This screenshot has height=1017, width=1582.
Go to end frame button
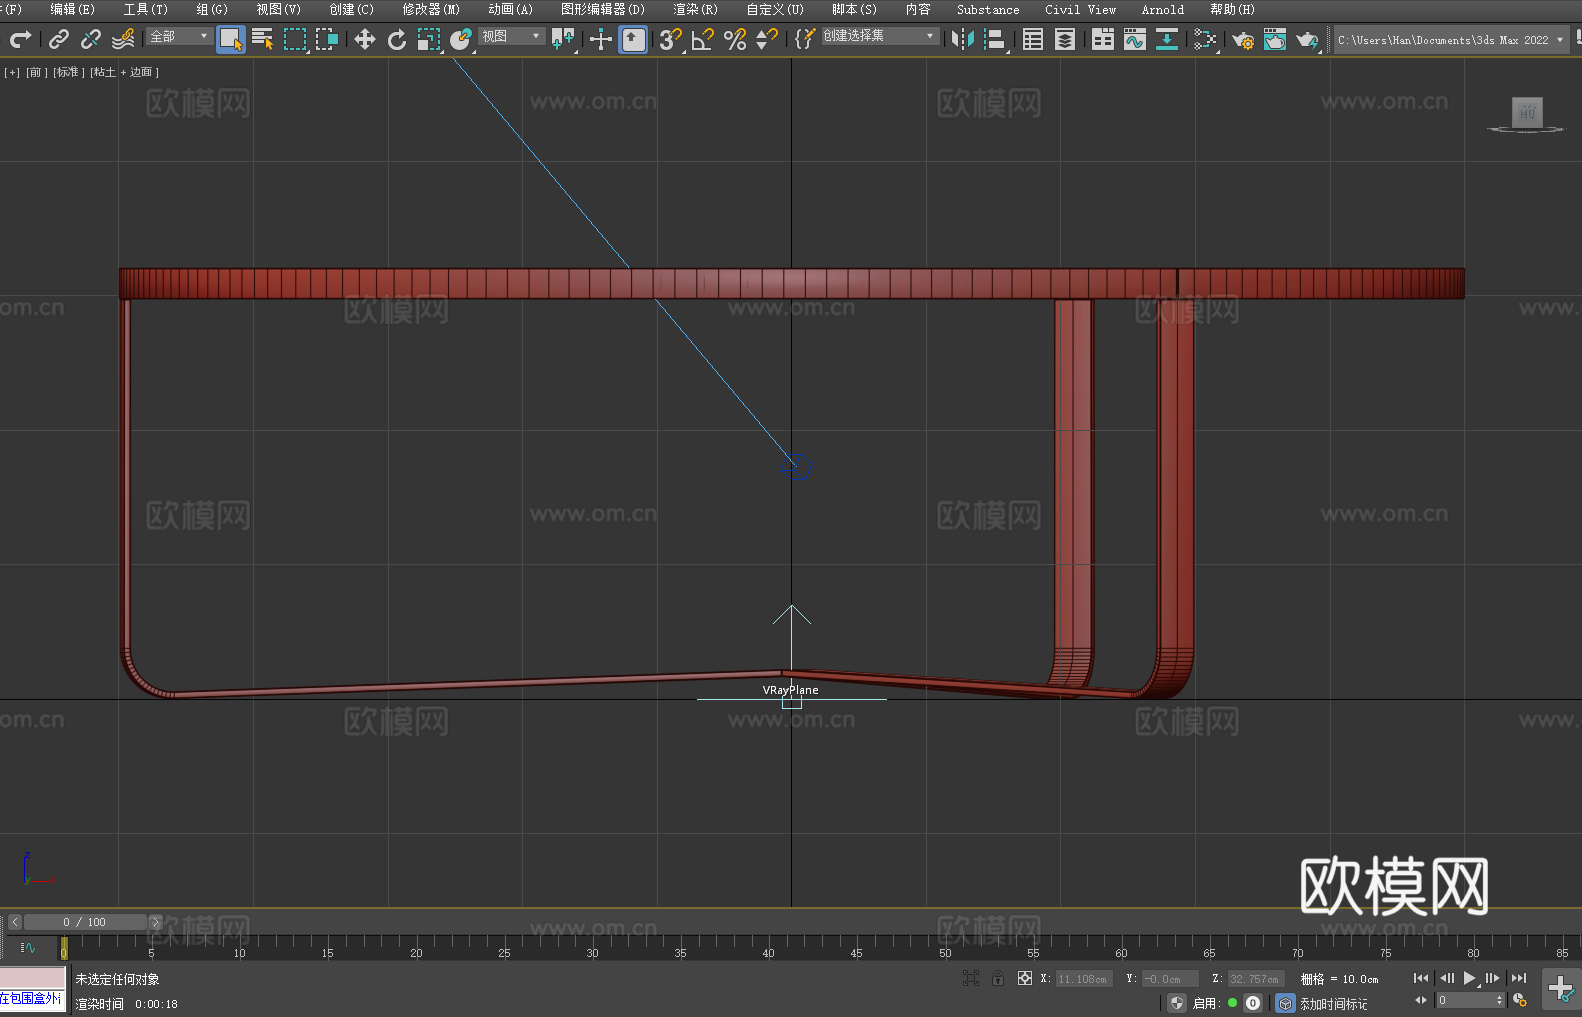click(1519, 978)
